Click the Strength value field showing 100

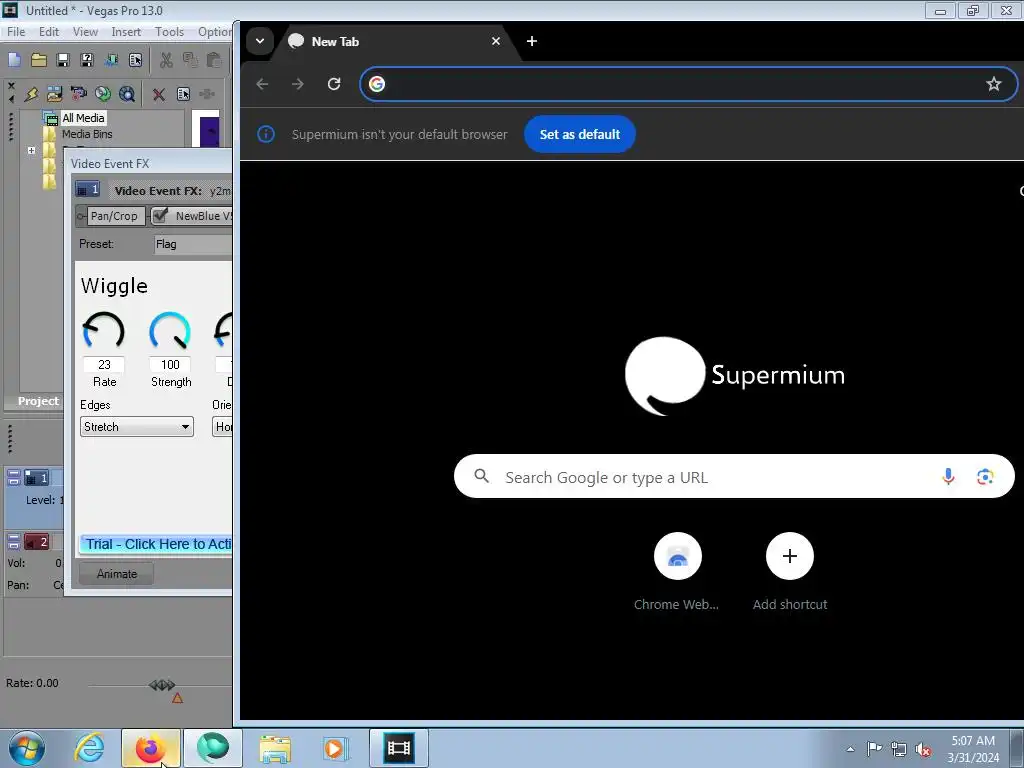170,364
